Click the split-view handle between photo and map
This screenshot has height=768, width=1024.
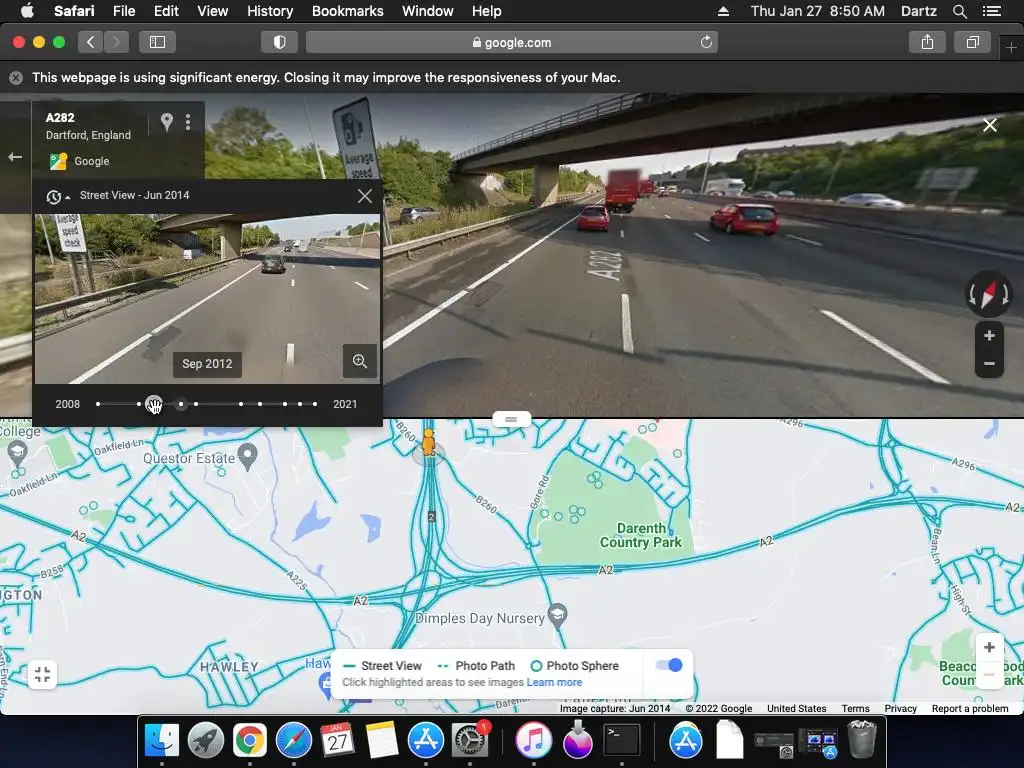pyautogui.click(x=511, y=419)
